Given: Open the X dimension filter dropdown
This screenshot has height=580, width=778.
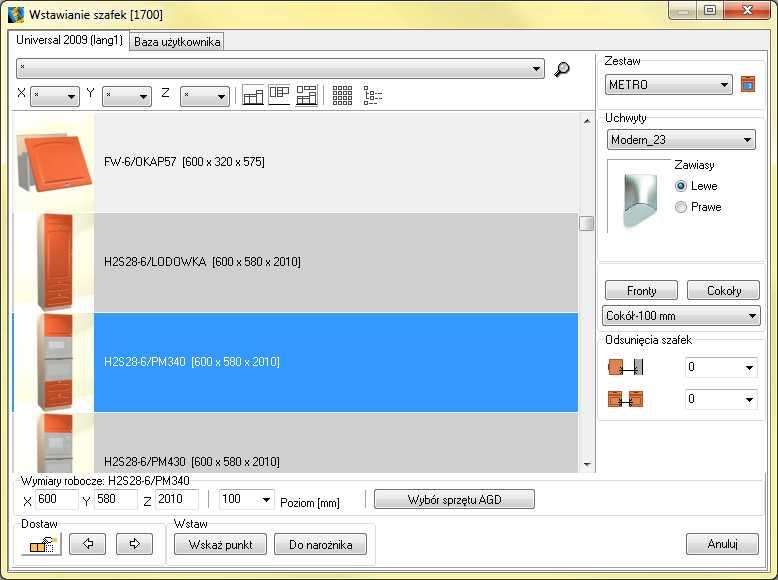Looking at the screenshot, I should click(55, 96).
